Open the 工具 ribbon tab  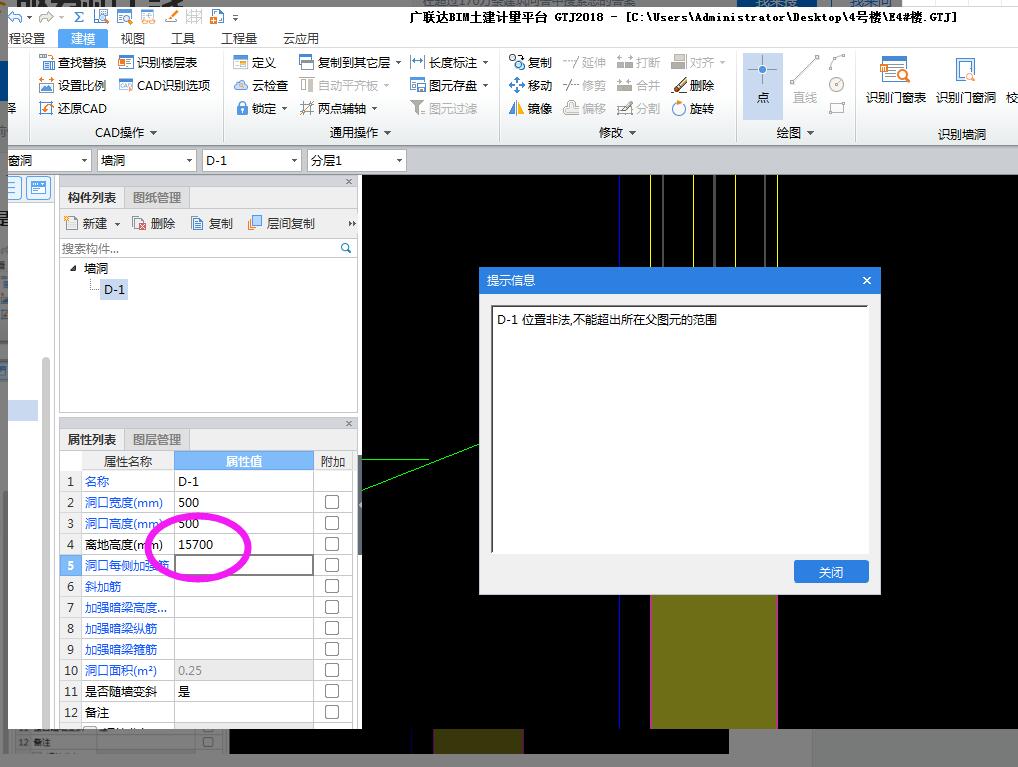[x=182, y=38]
